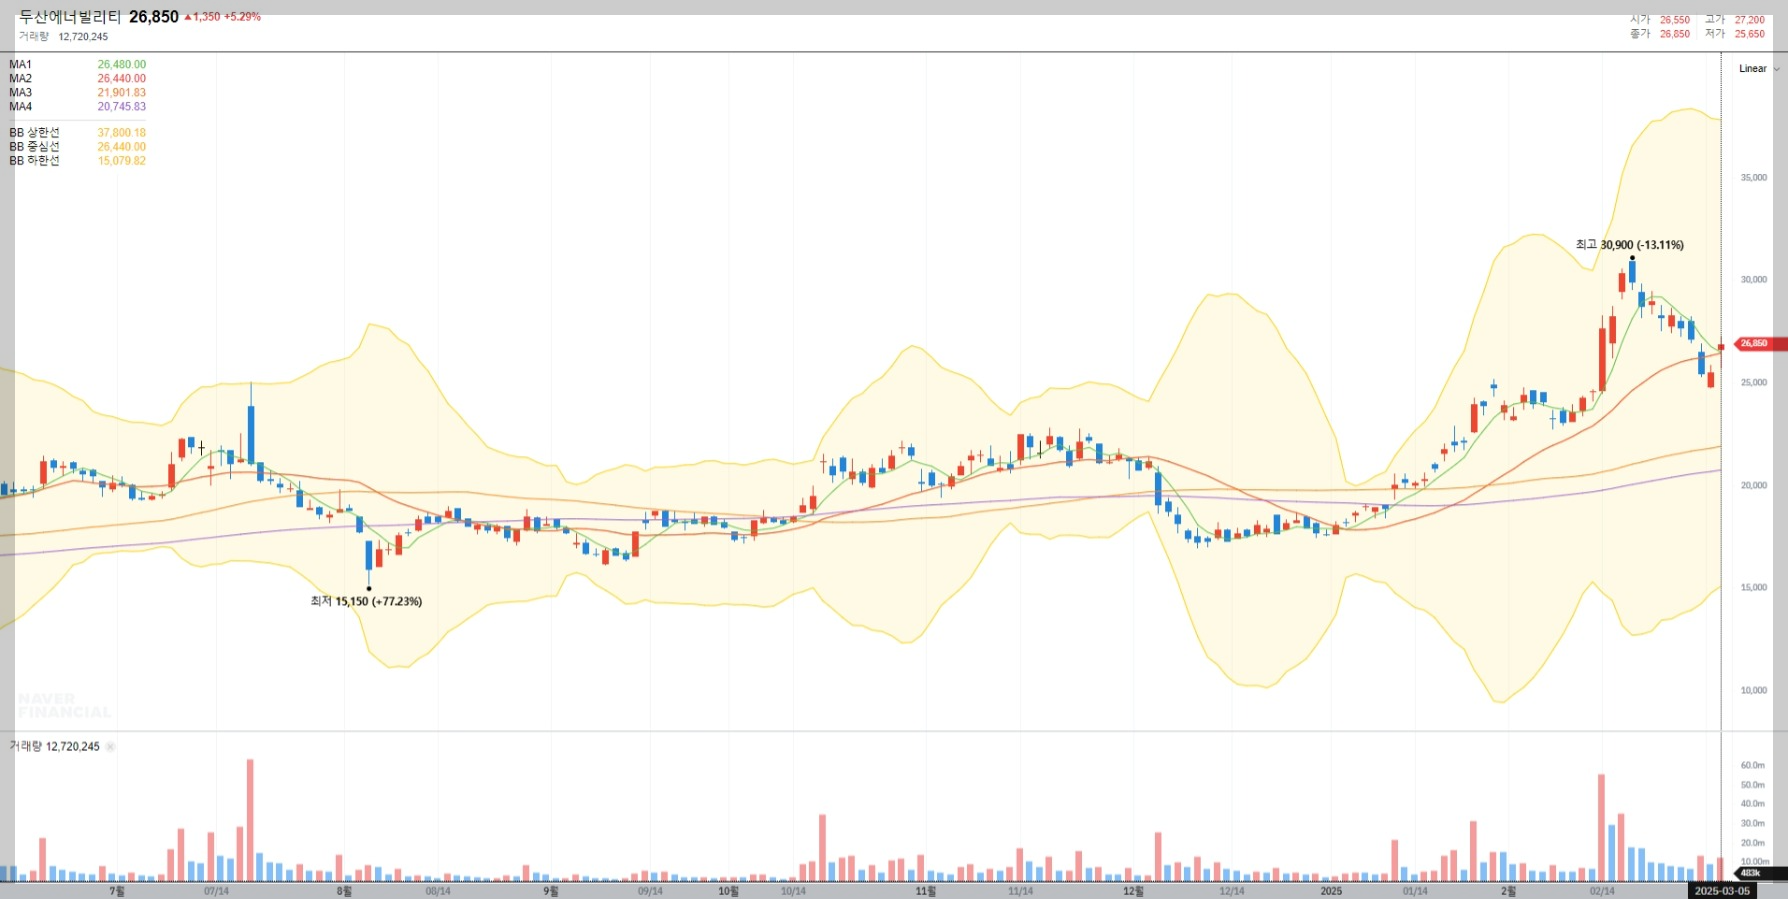
Task: Click the 12월 label on the time axis
Action: (1133, 891)
